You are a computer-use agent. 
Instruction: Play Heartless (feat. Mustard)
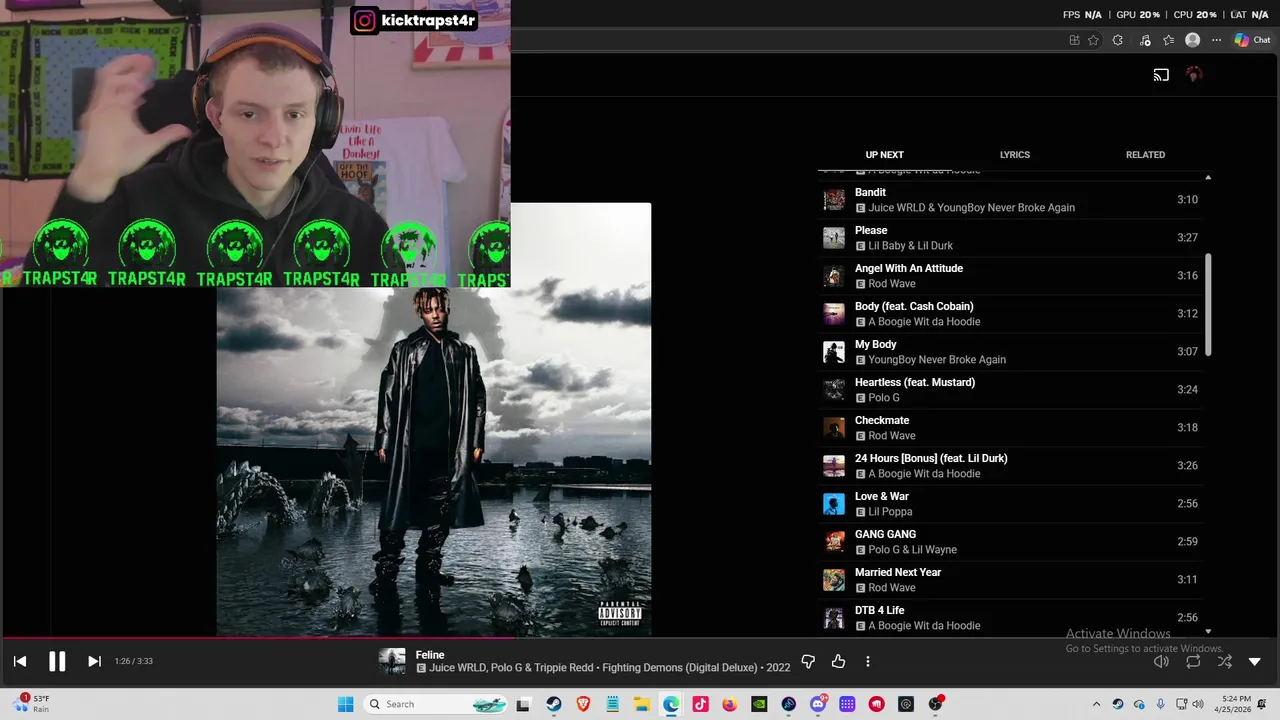pyautogui.click(x=1010, y=390)
